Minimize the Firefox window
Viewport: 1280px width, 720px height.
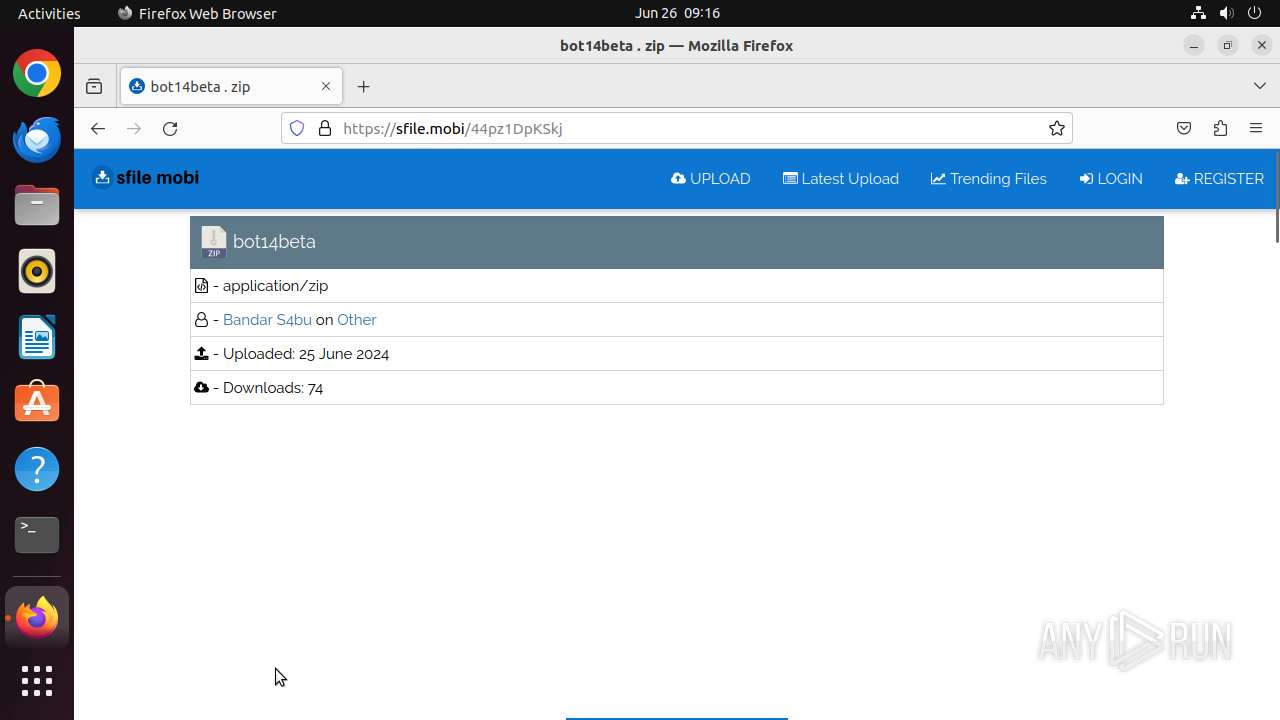point(1193,45)
